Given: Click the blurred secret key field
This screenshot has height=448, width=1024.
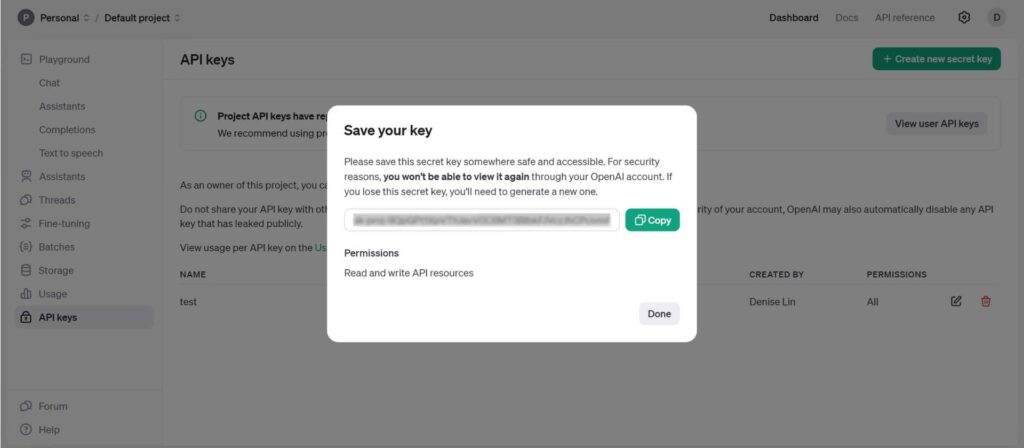Looking at the screenshot, I should [x=481, y=220].
